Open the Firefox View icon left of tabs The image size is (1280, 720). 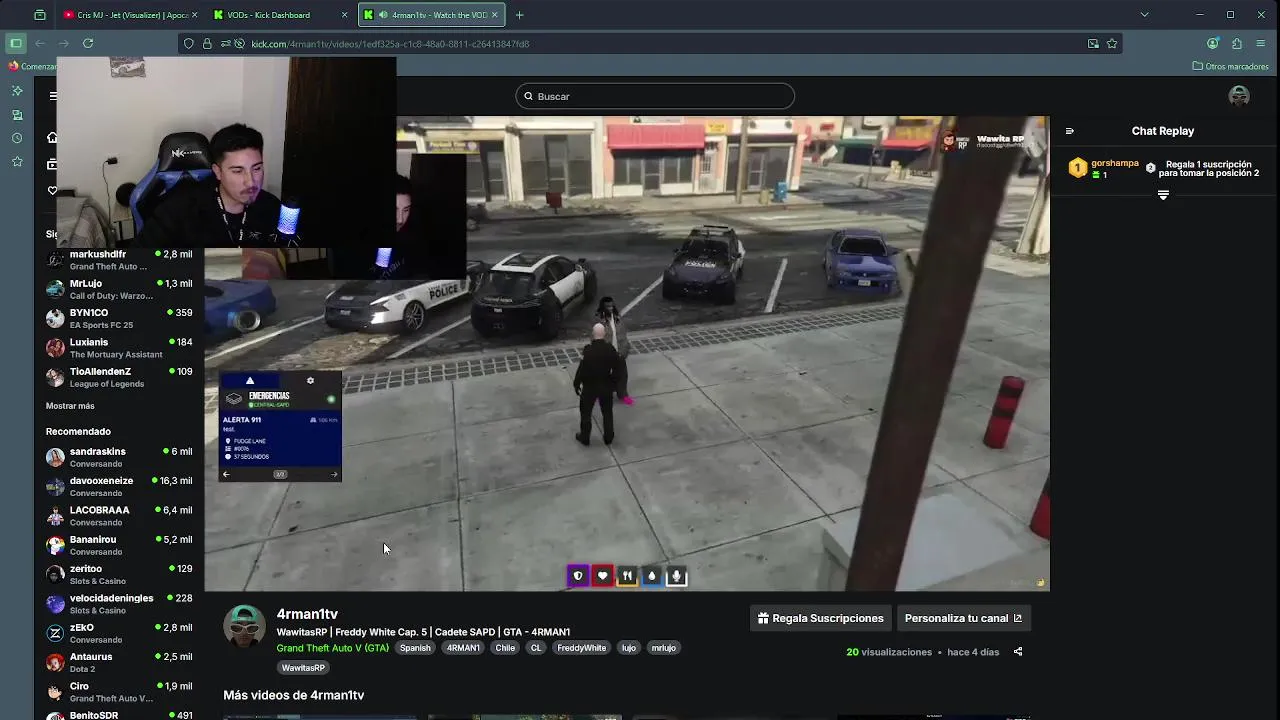pyautogui.click(x=39, y=15)
